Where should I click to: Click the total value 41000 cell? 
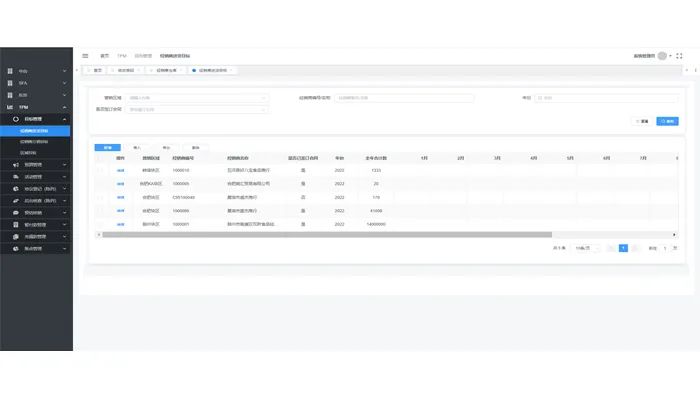coord(376,211)
